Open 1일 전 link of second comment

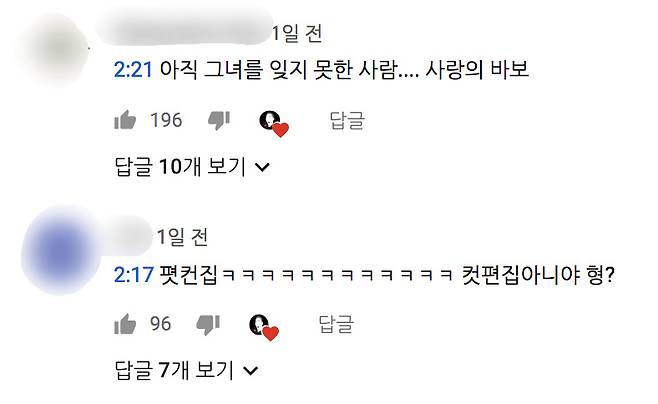pyautogui.click(x=183, y=237)
